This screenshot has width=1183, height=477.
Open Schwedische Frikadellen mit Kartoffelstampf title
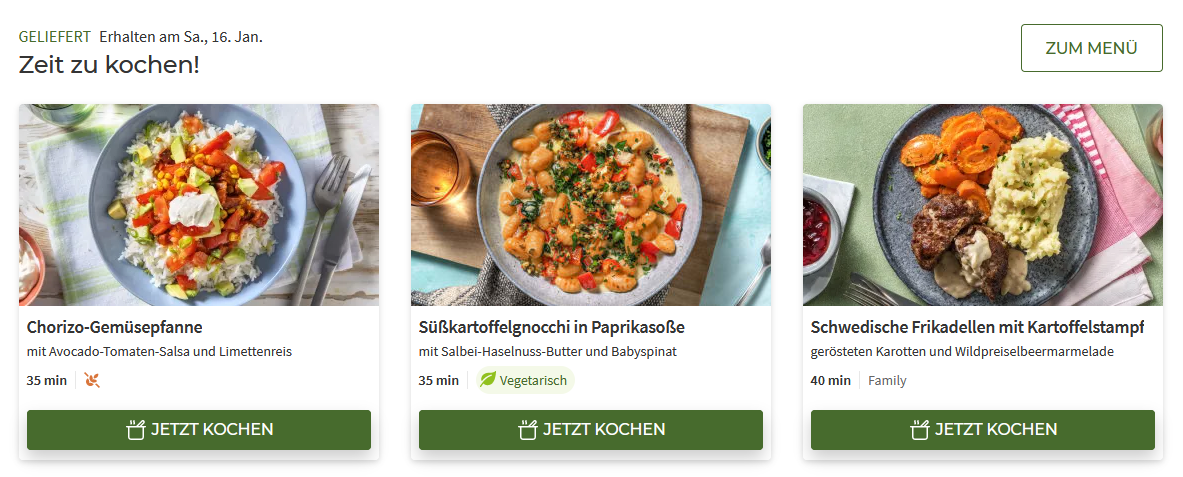pyautogui.click(x=977, y=328)
